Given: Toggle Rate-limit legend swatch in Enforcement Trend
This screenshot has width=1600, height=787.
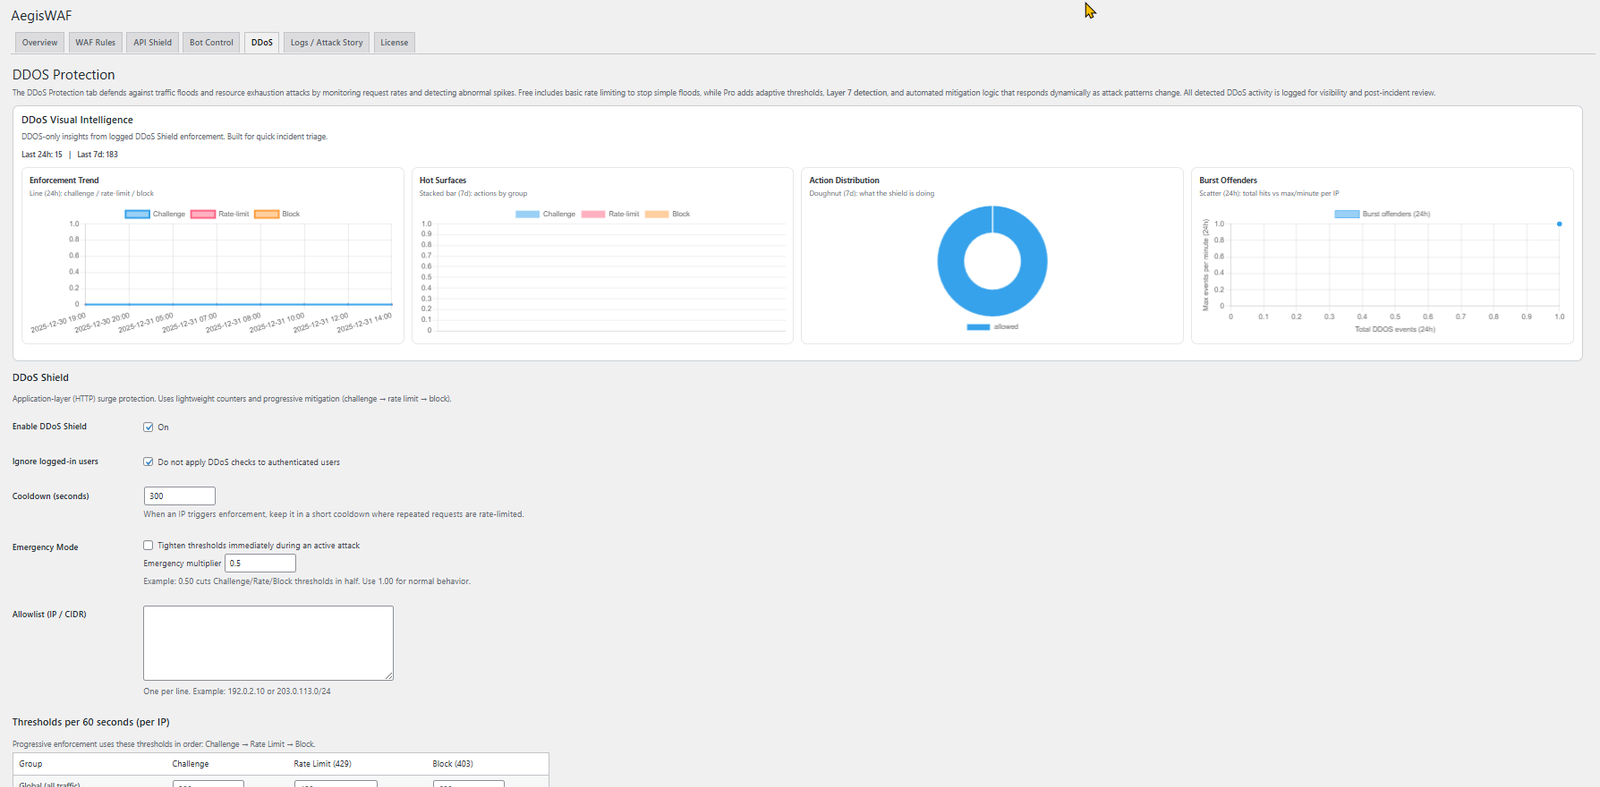Looking at the screenshot, I should (203, 214).
